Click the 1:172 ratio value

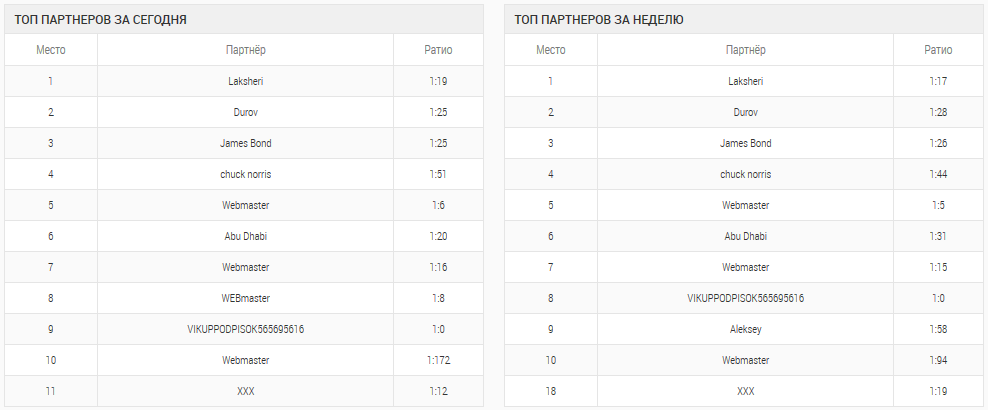439,360
